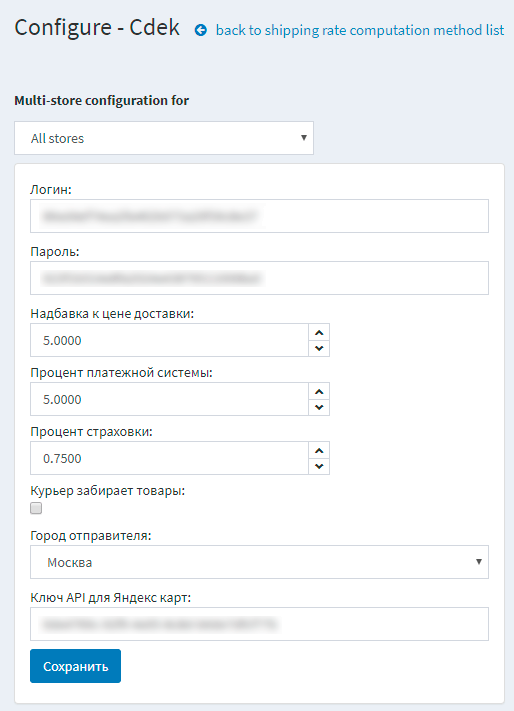Click the back arrow circle icon
This screenshot has height=711, width=514.
coord(201,30)
